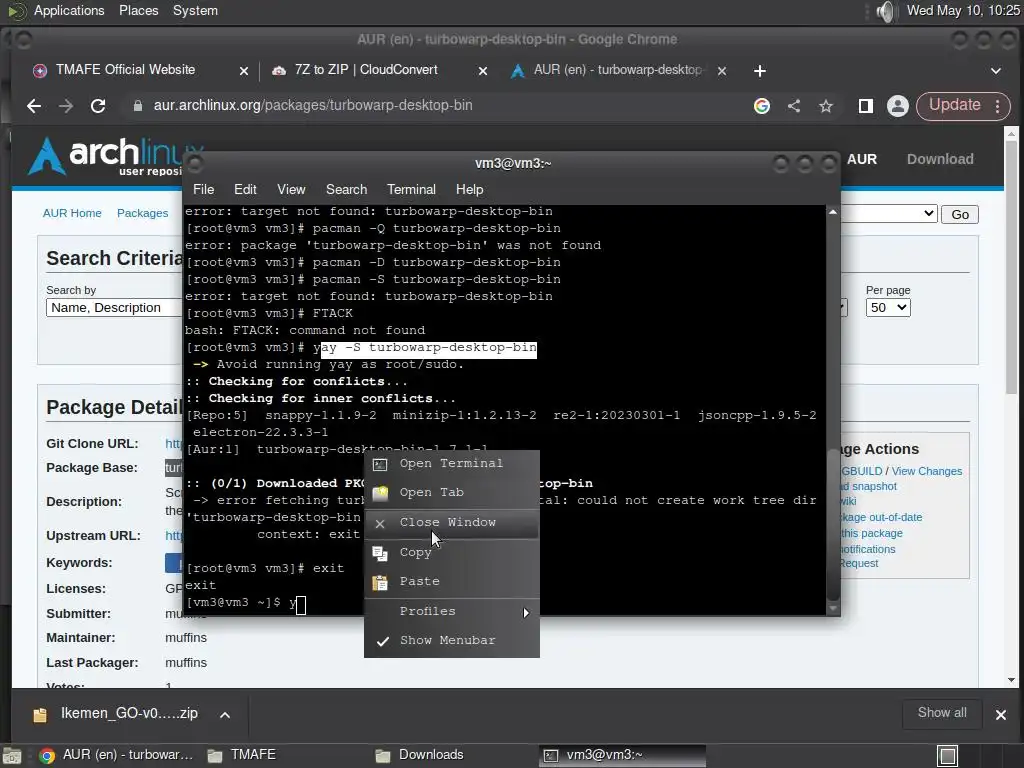This screenshot has height=768, width=1024.
Task: Open the dropdown next to Go button
Action: click(888, 214)
